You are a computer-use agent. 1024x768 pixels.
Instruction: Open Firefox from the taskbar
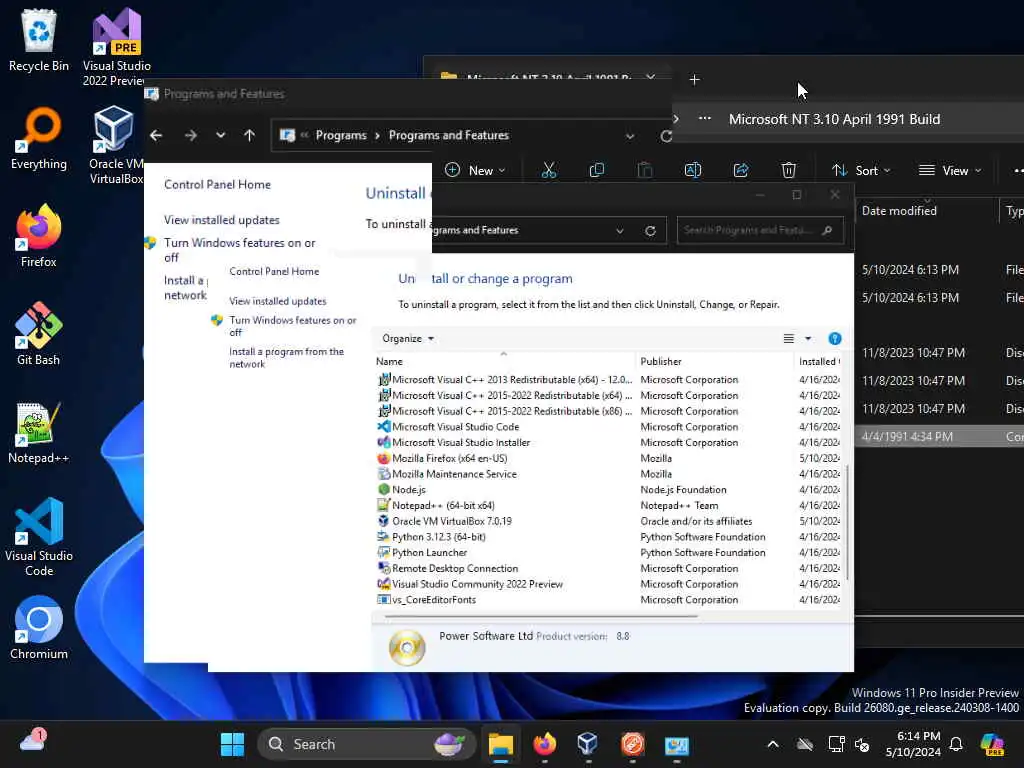point(544,744)
